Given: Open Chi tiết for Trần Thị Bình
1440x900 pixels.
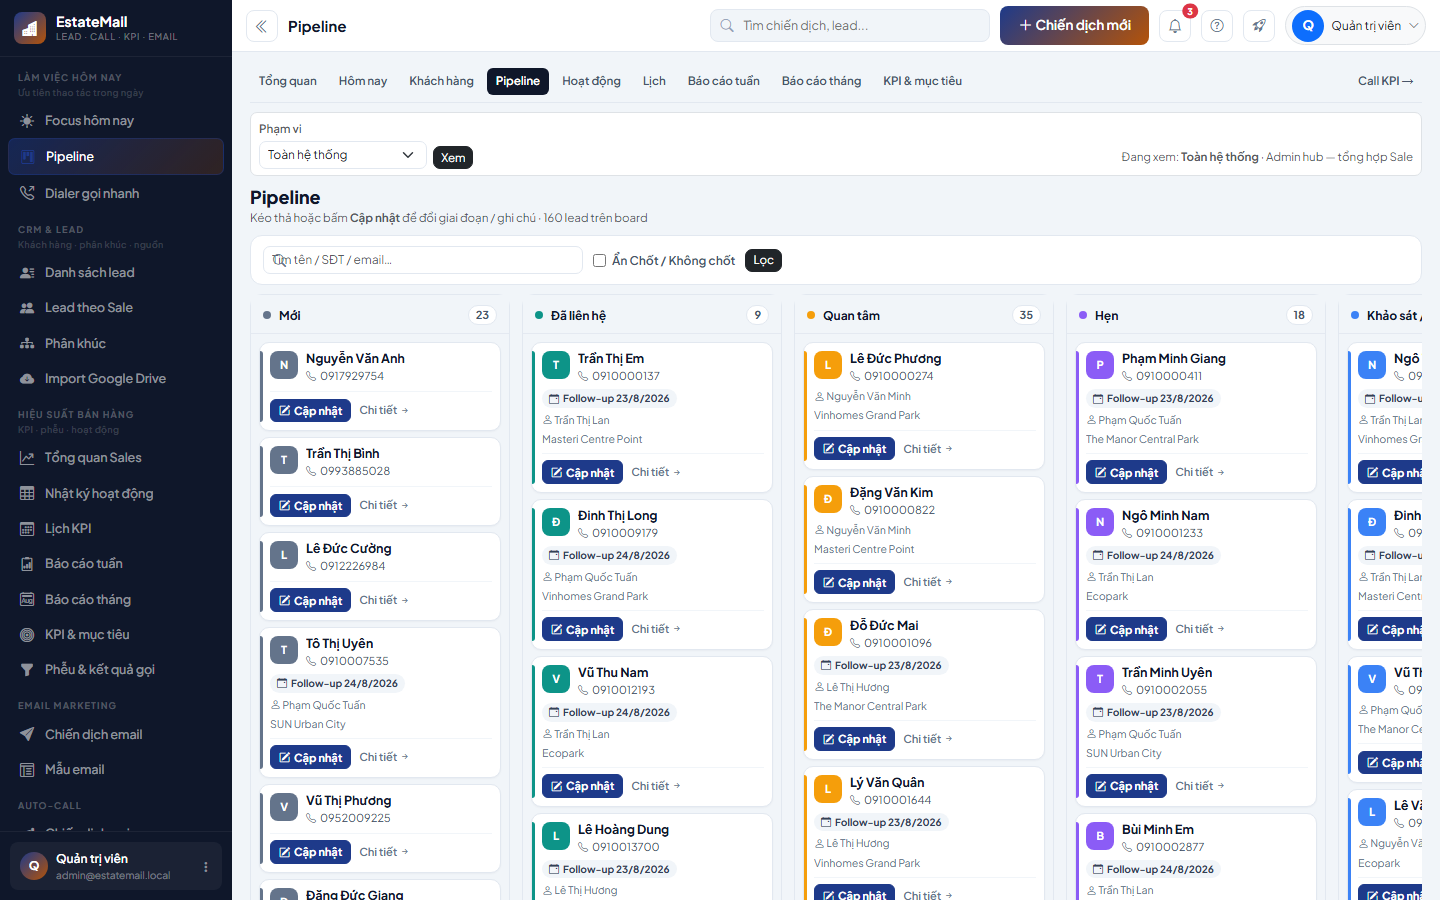Looking at the screenshot, I should pyautogui.click(x=384, y=506).
